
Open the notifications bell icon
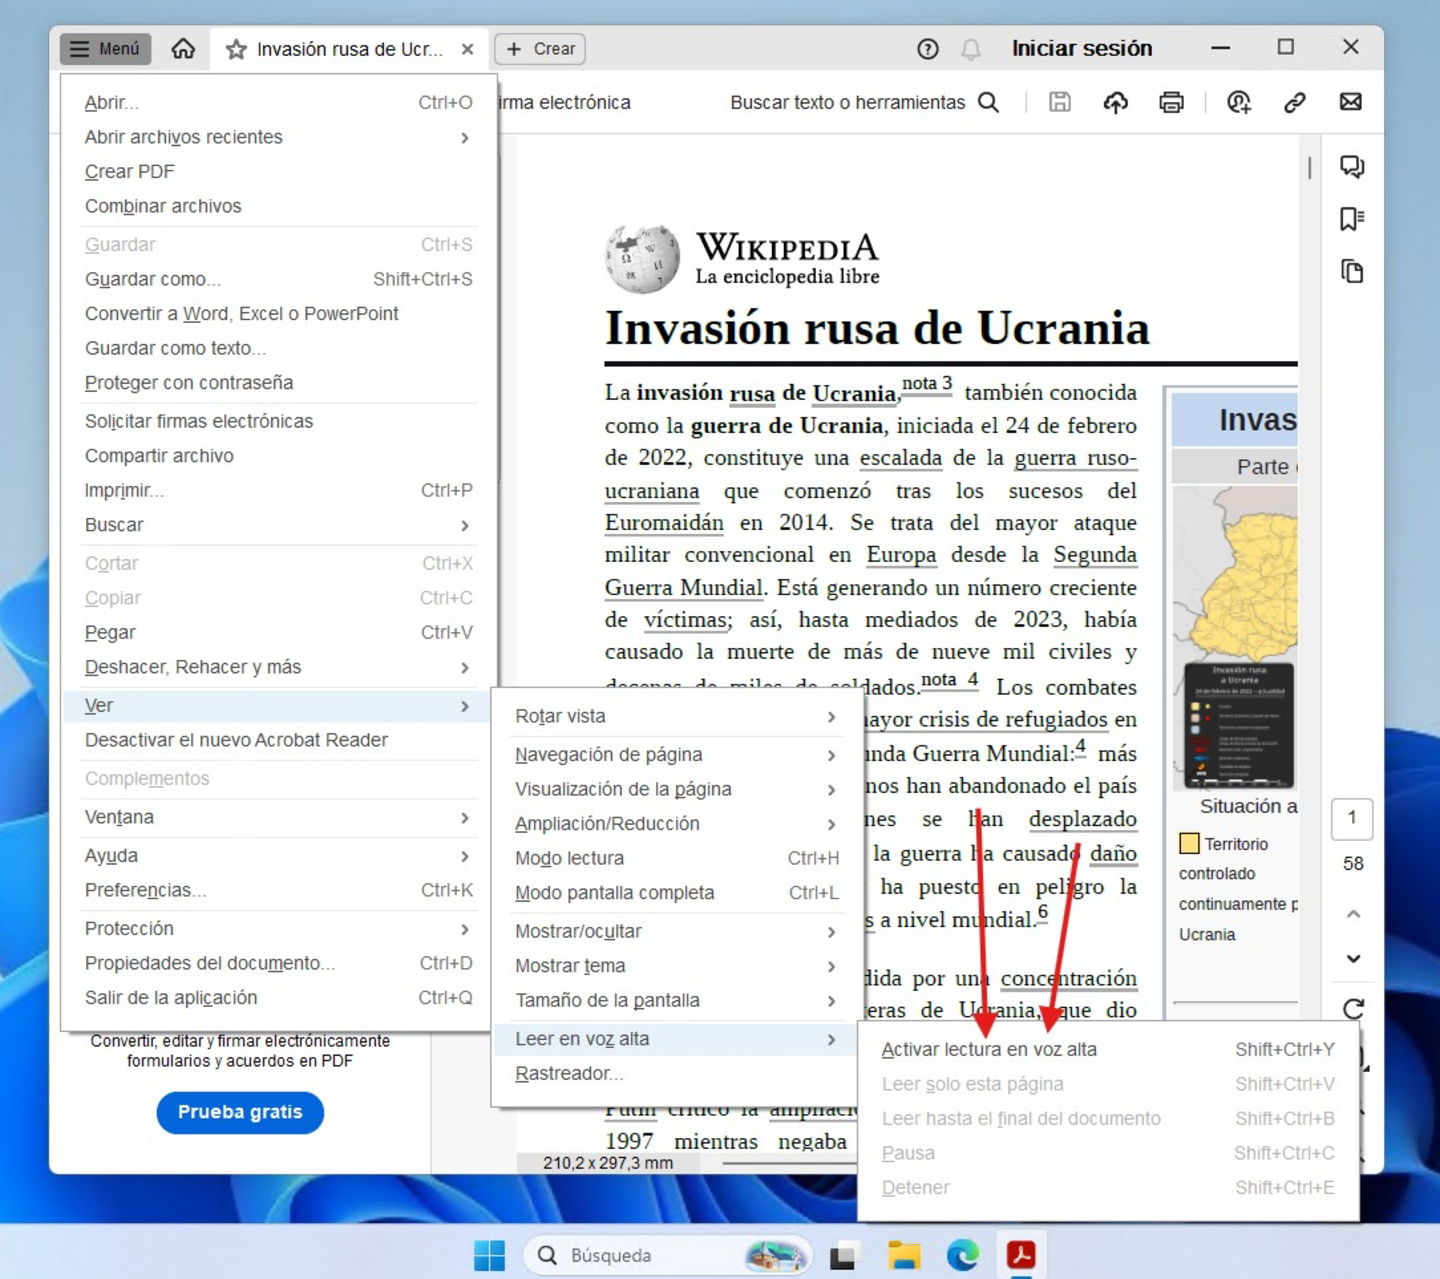point(970,49)
